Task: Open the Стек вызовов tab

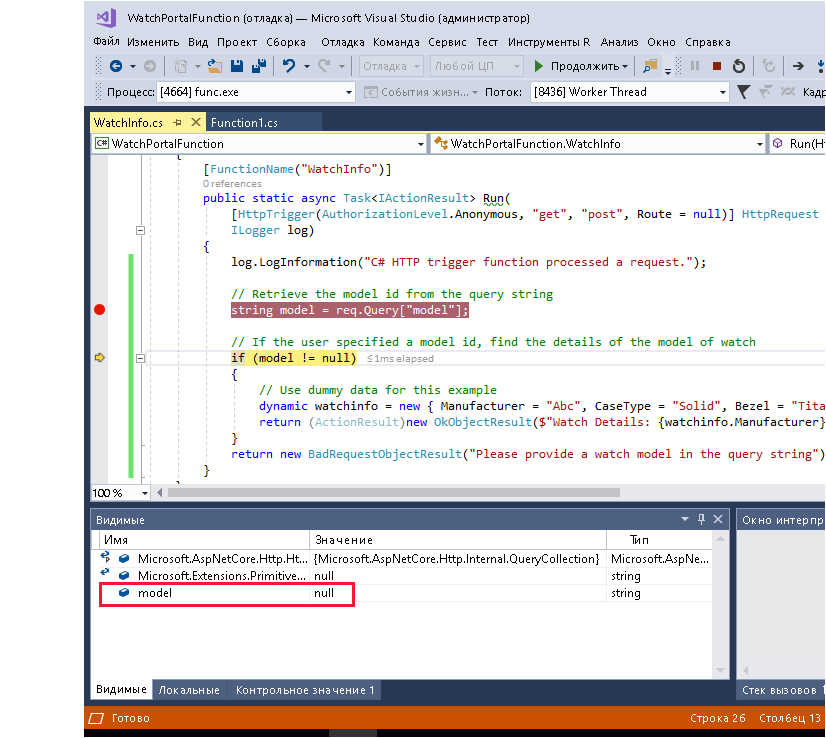Action: pos(779,690)
